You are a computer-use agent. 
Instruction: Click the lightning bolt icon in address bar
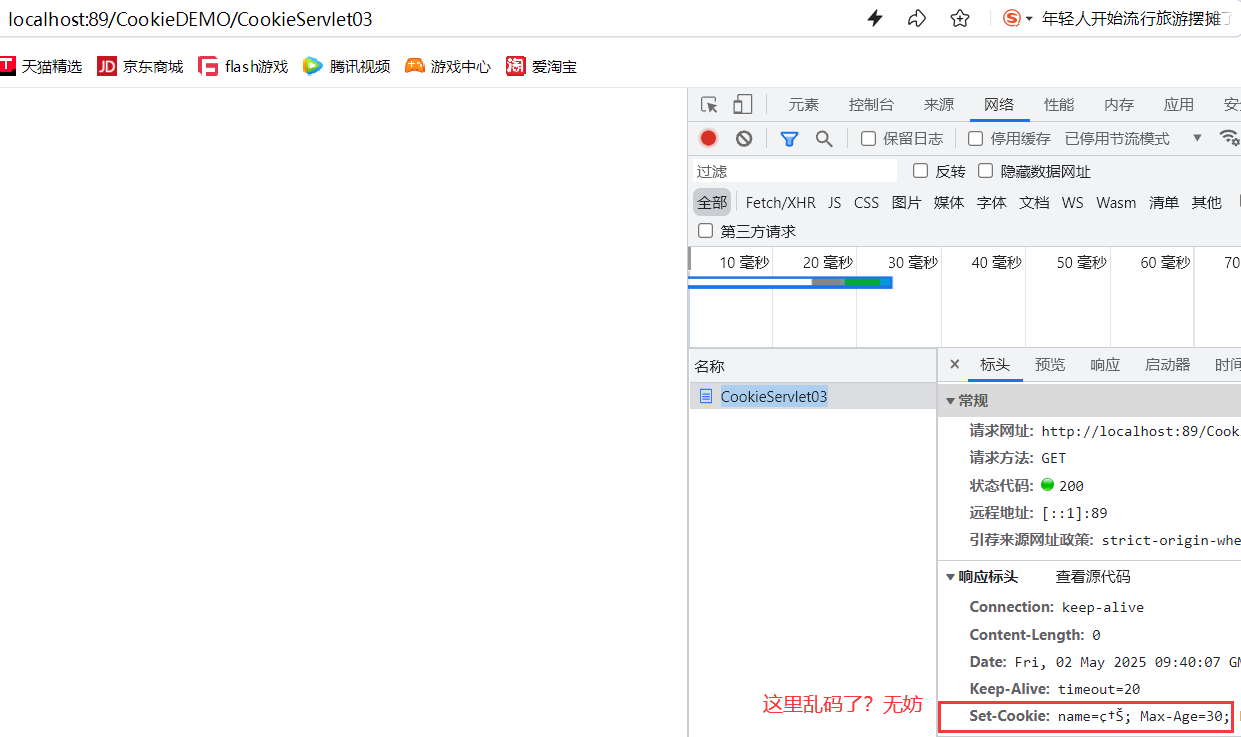tap(875, 18)
